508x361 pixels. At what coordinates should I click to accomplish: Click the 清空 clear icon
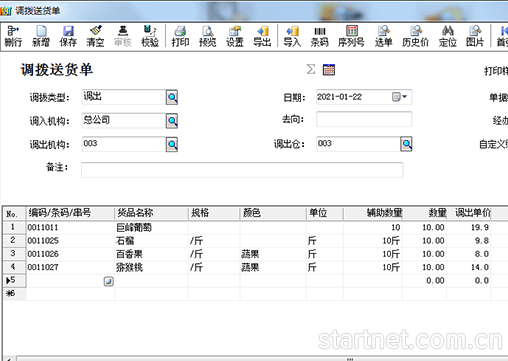(x=95, y=36)
